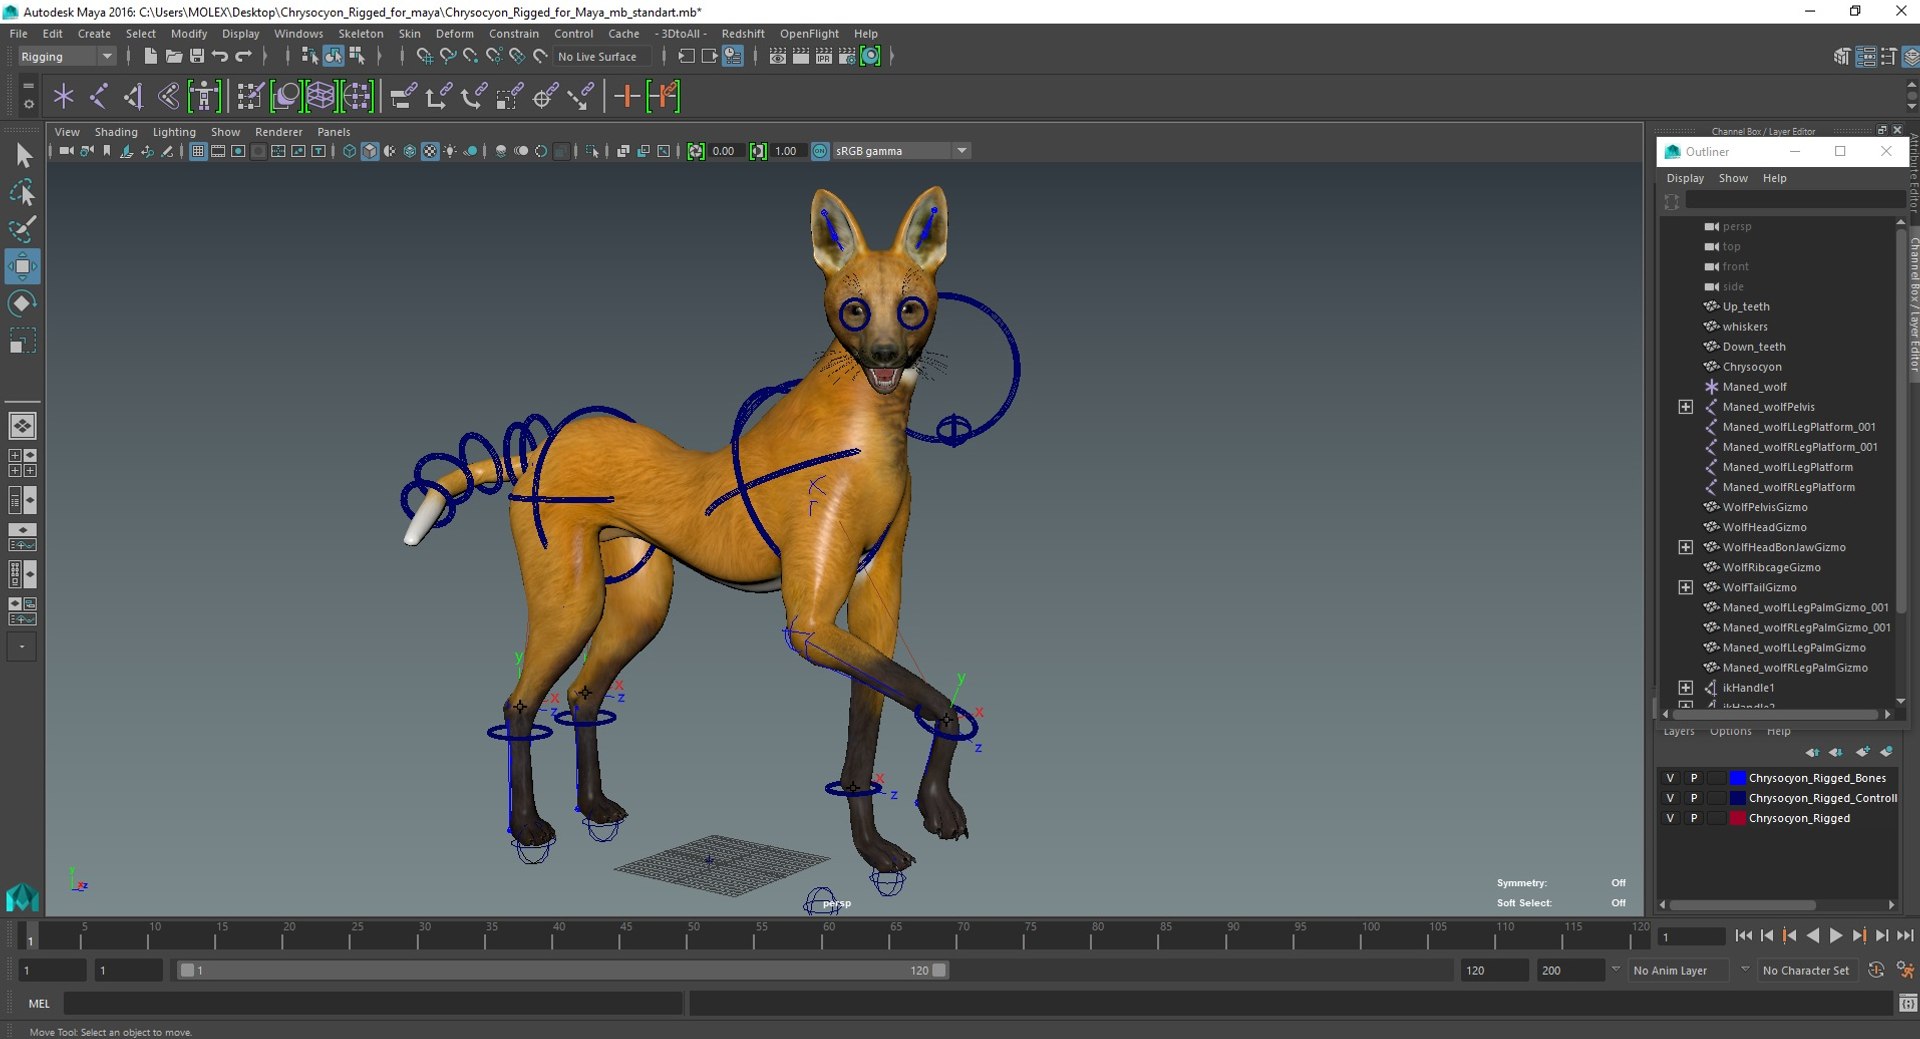Click the Set Key plus icon
This screenshot has width=1920, height=1039.
pyautogui.click(x=627, y=96)
